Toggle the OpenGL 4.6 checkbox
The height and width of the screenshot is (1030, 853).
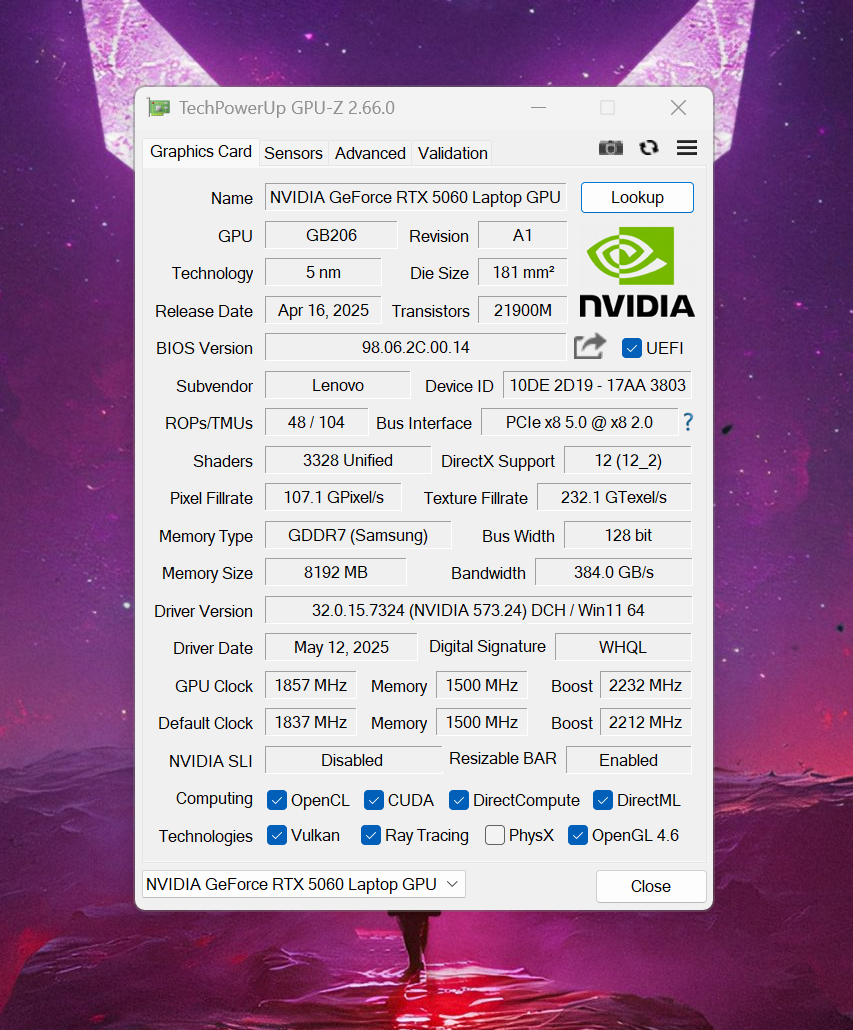tap(578, 836)
